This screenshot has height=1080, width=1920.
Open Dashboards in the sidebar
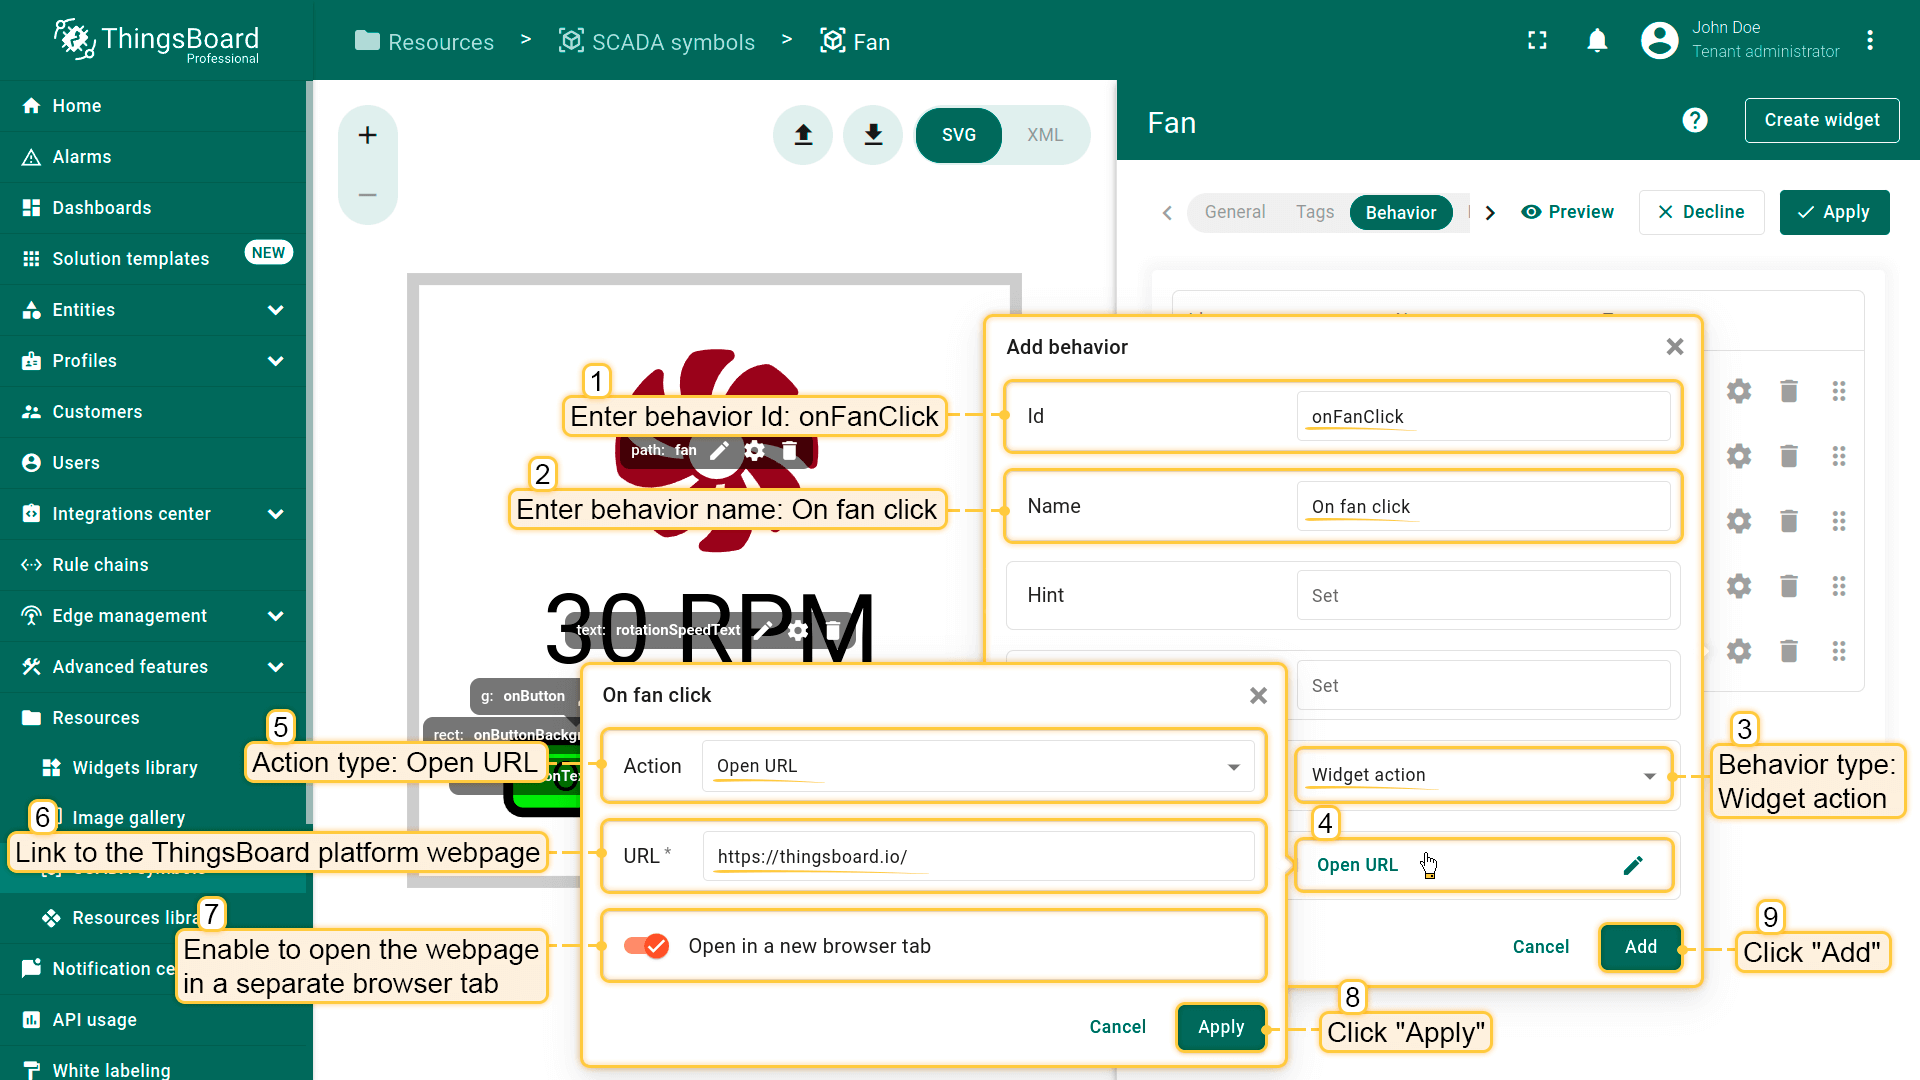coord(102,208)
